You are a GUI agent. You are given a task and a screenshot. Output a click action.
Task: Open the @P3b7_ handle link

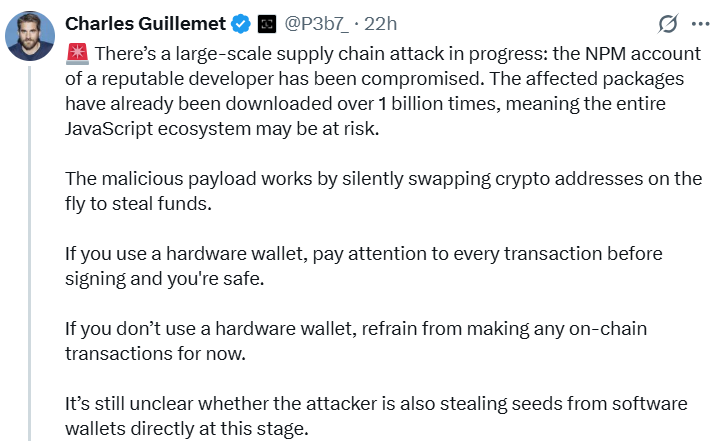[x=316, y=24]
